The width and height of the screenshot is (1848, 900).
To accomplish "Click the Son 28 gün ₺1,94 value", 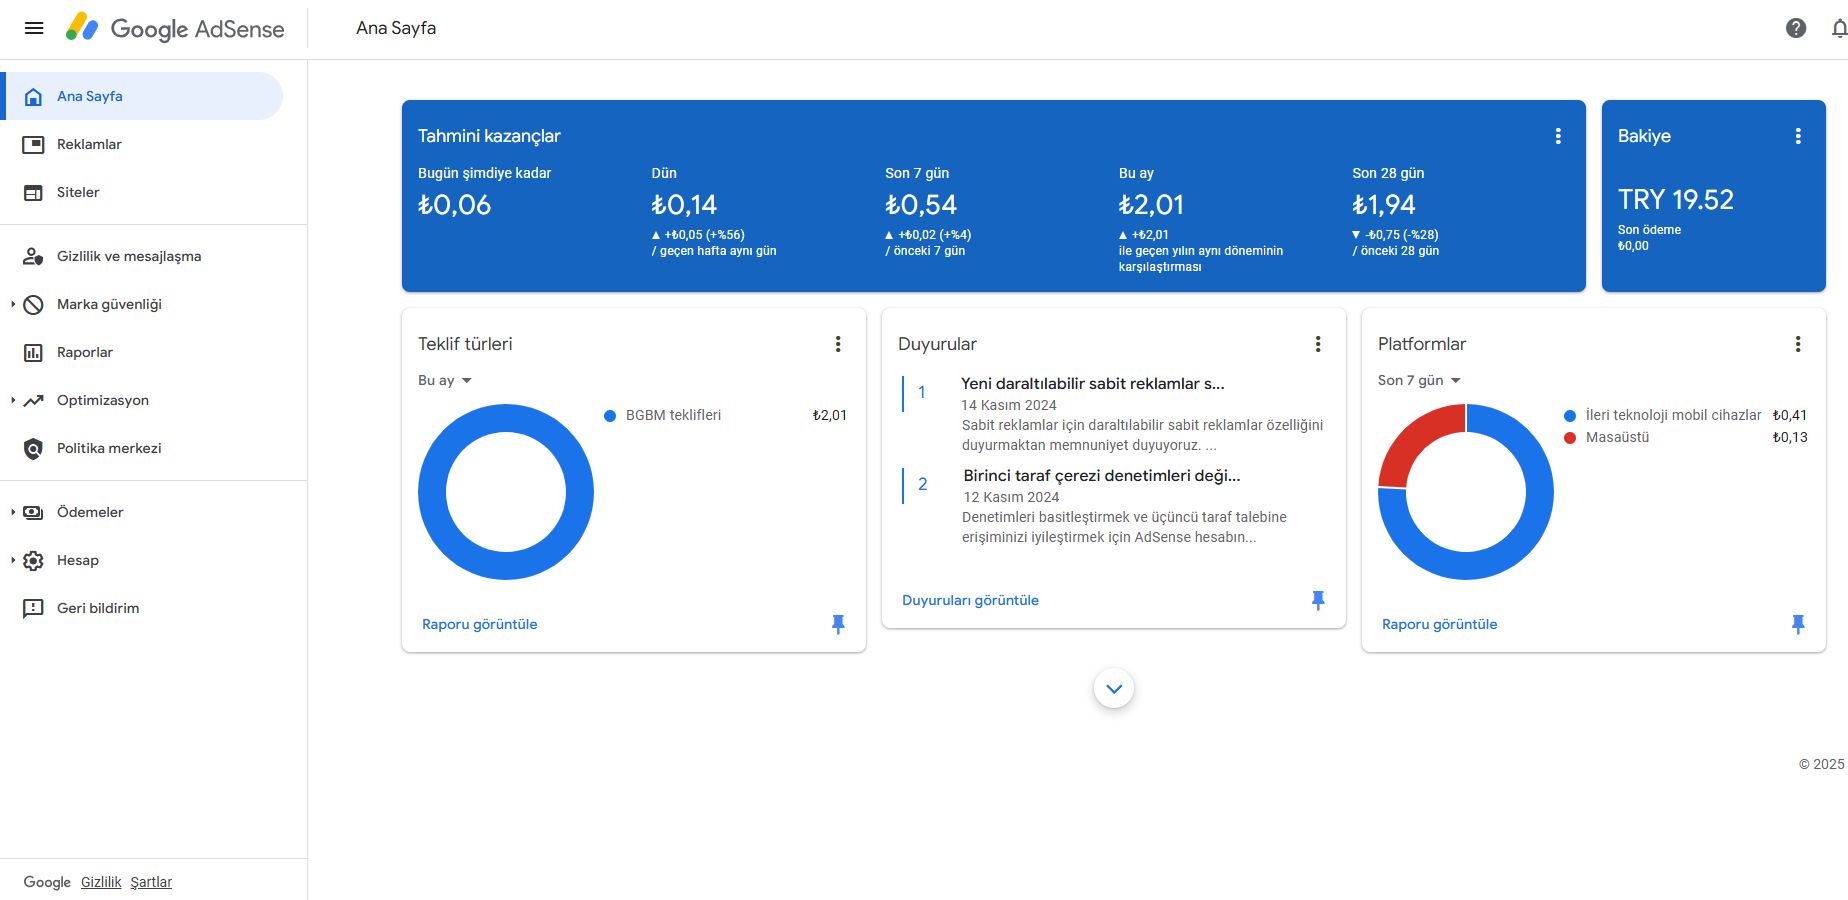I will (x=1384, y=205).
